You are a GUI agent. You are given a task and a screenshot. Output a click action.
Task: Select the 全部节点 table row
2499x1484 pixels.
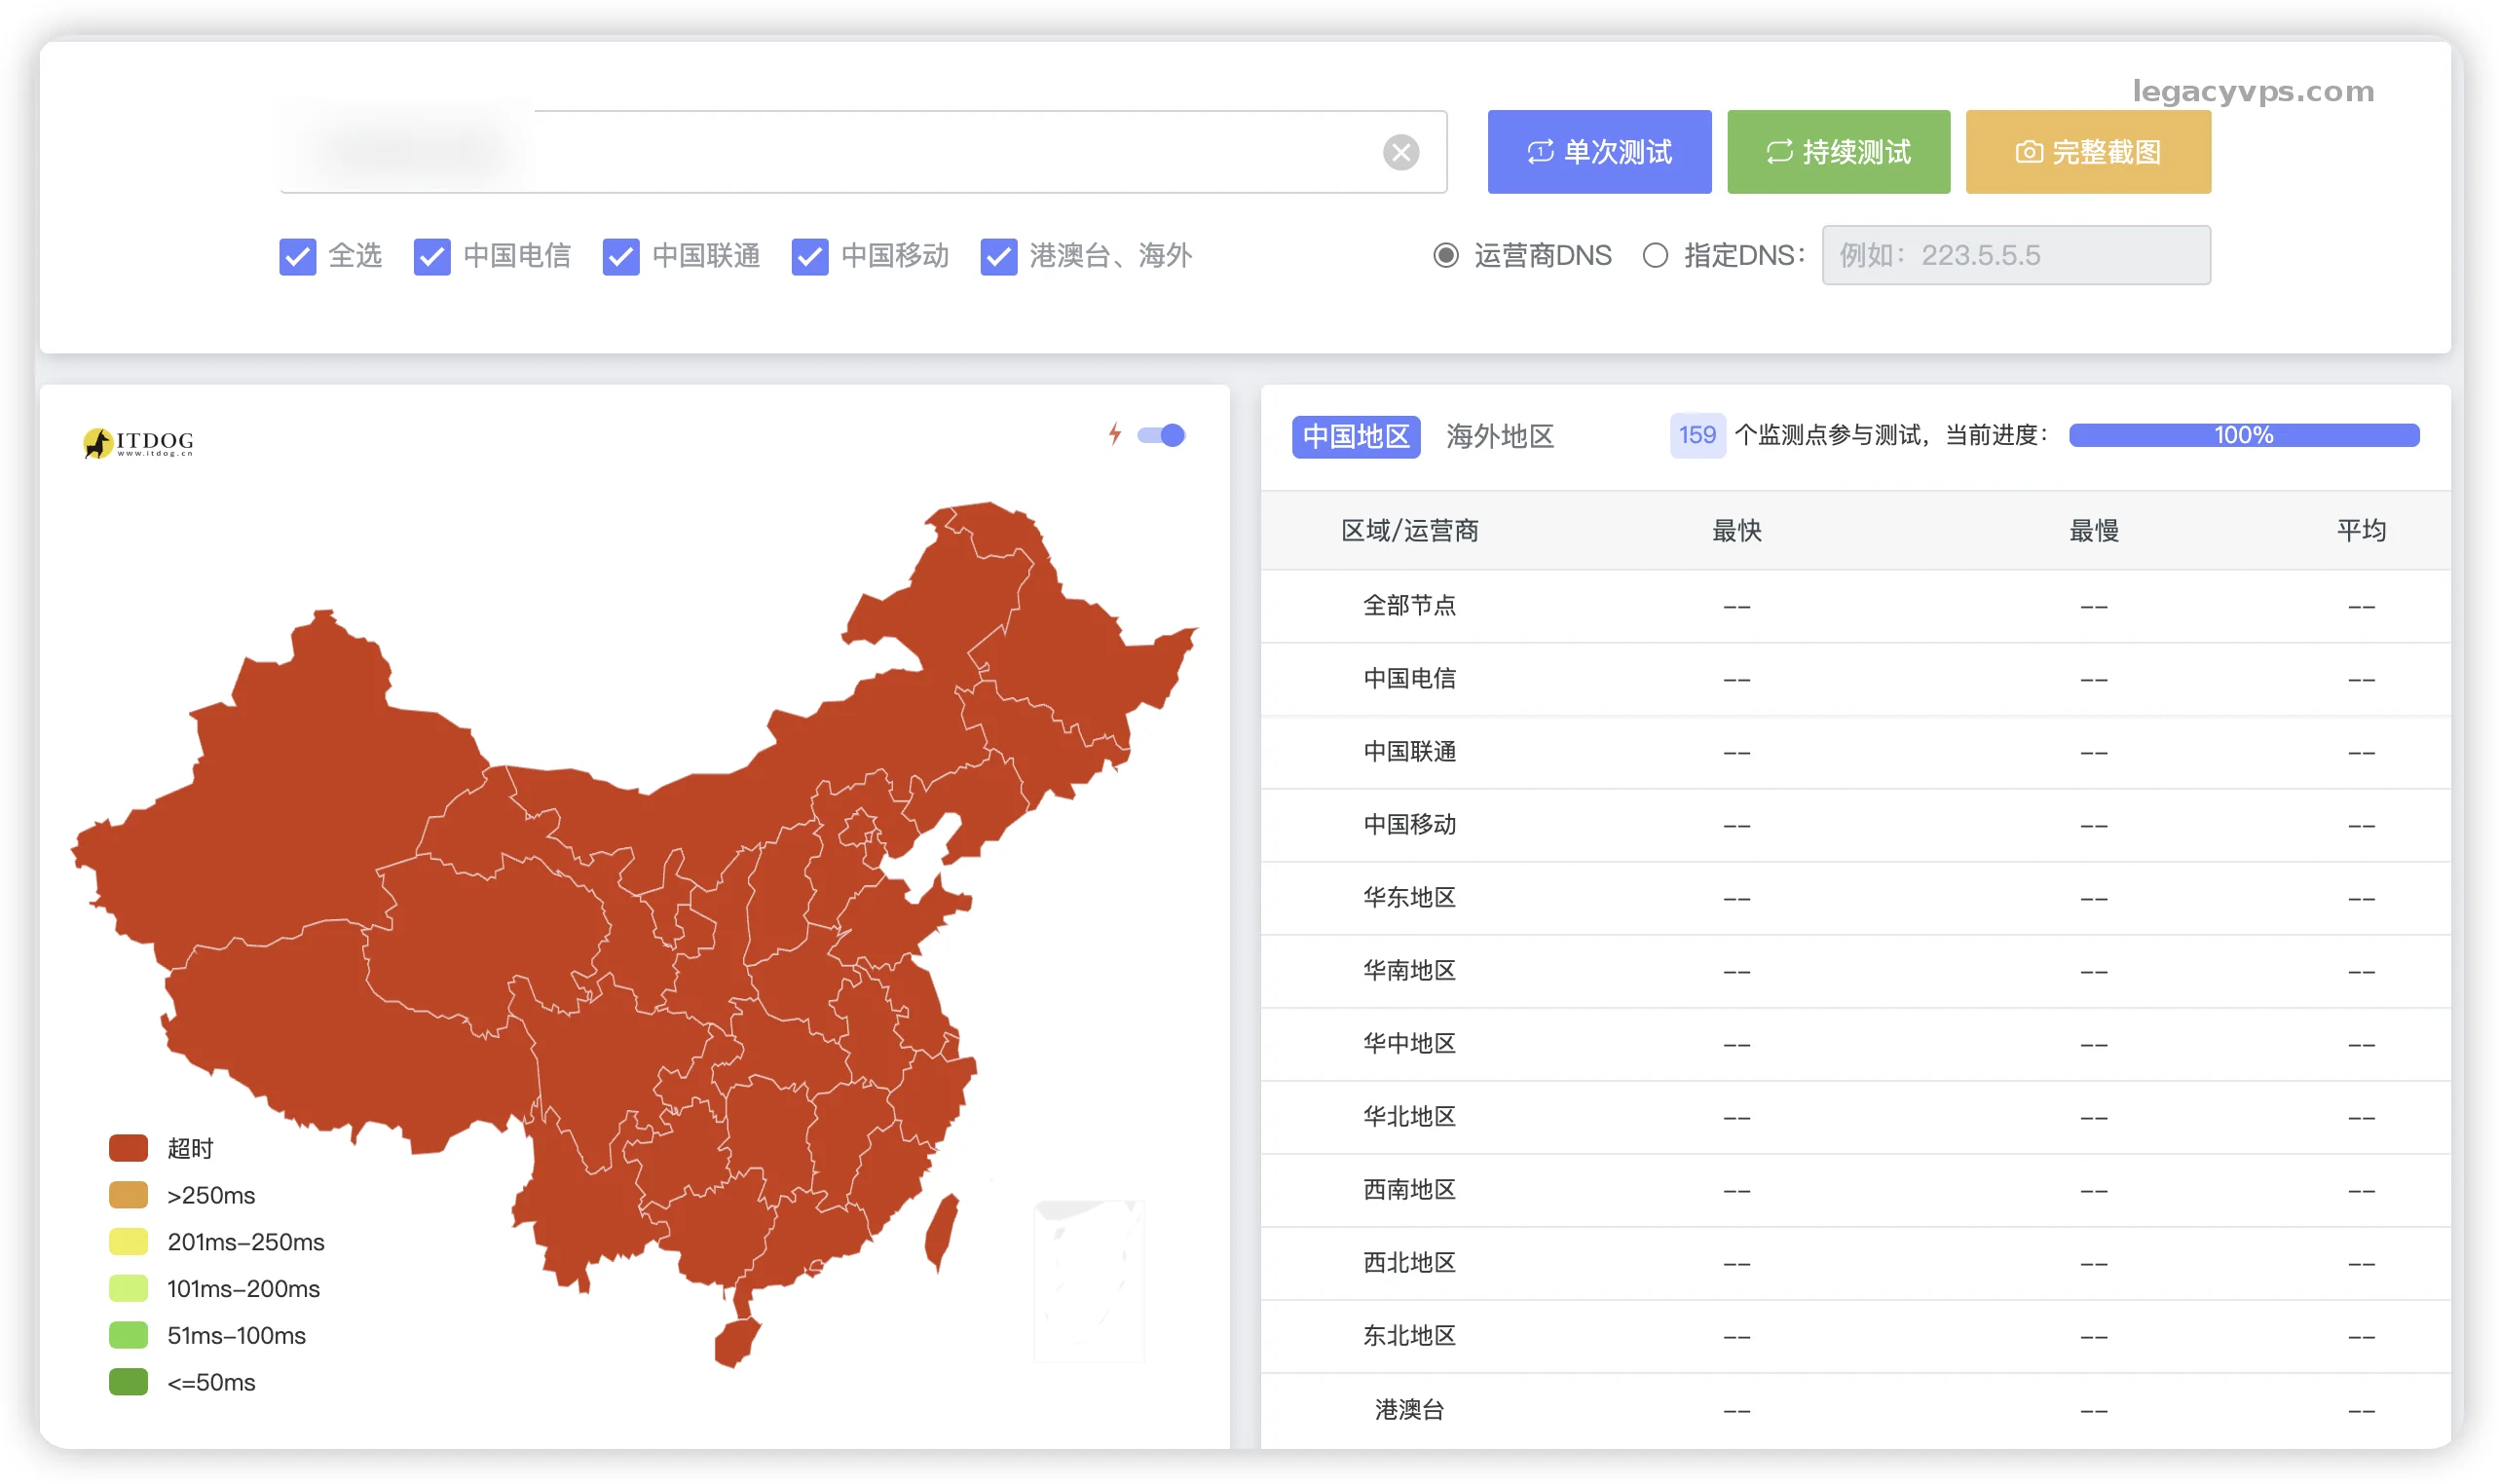click(1408, 605)
